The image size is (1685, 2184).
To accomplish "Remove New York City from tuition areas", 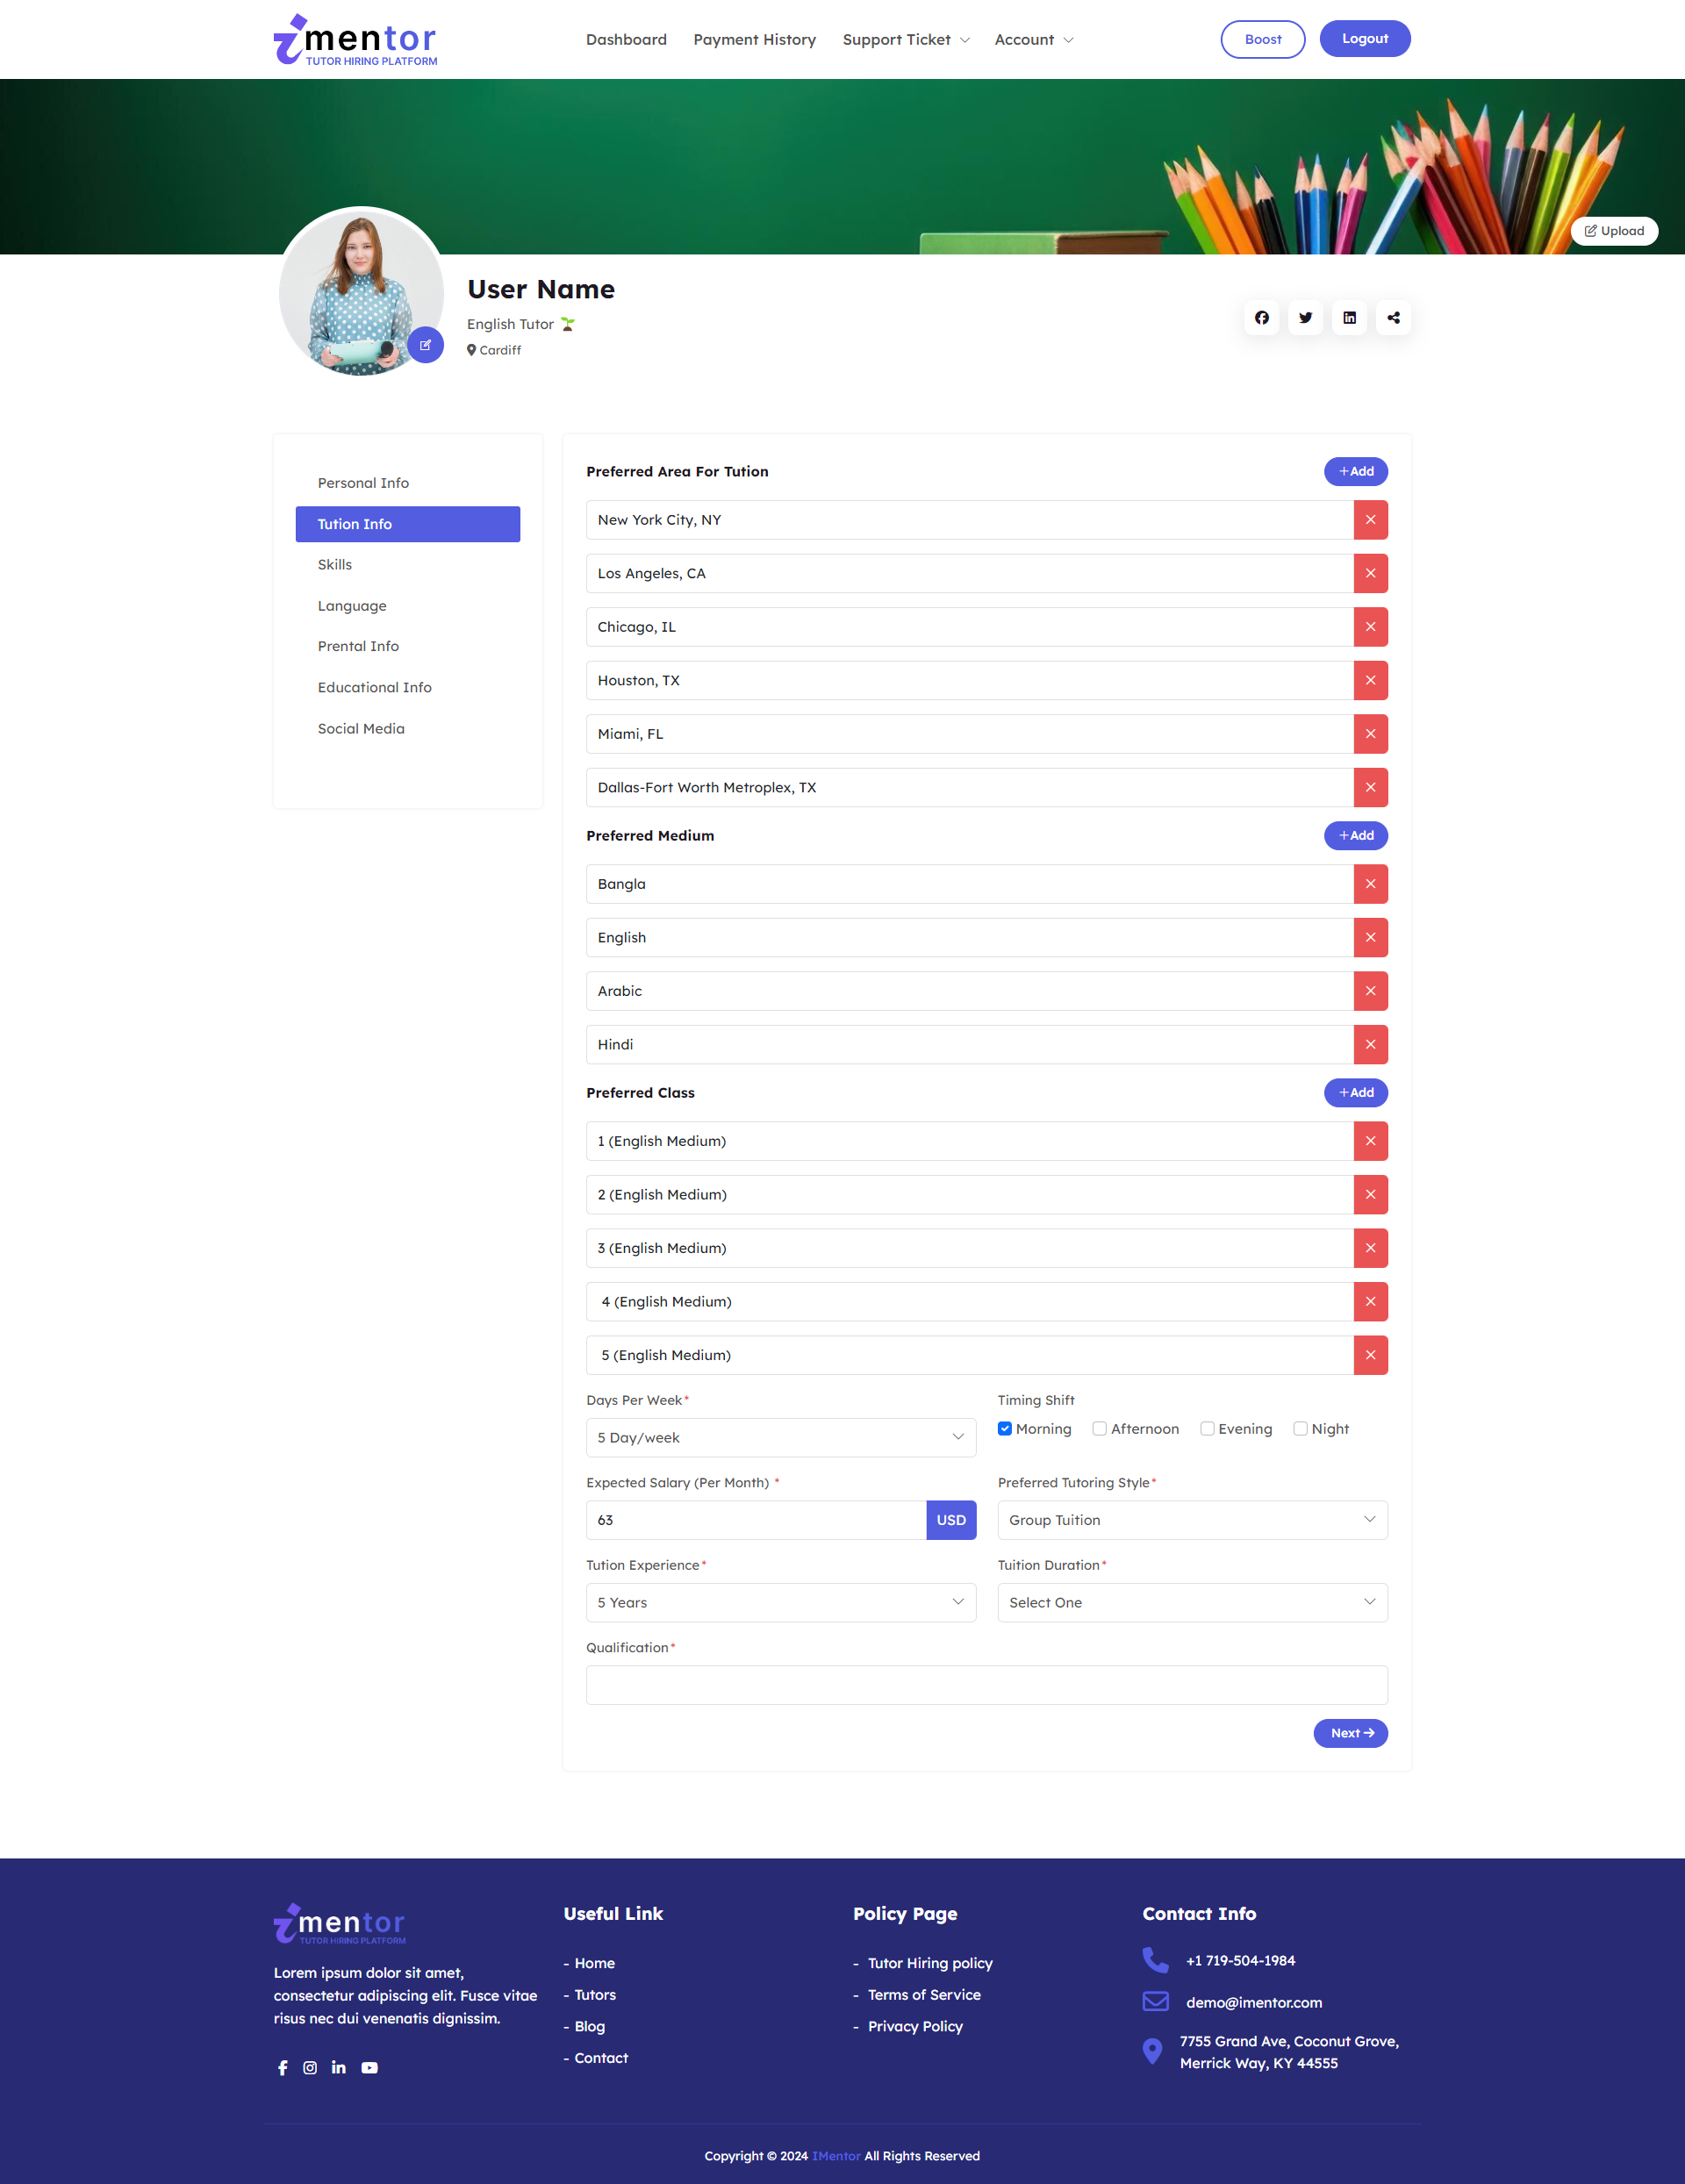I will pyautogui.click(x=1371, y=519).
